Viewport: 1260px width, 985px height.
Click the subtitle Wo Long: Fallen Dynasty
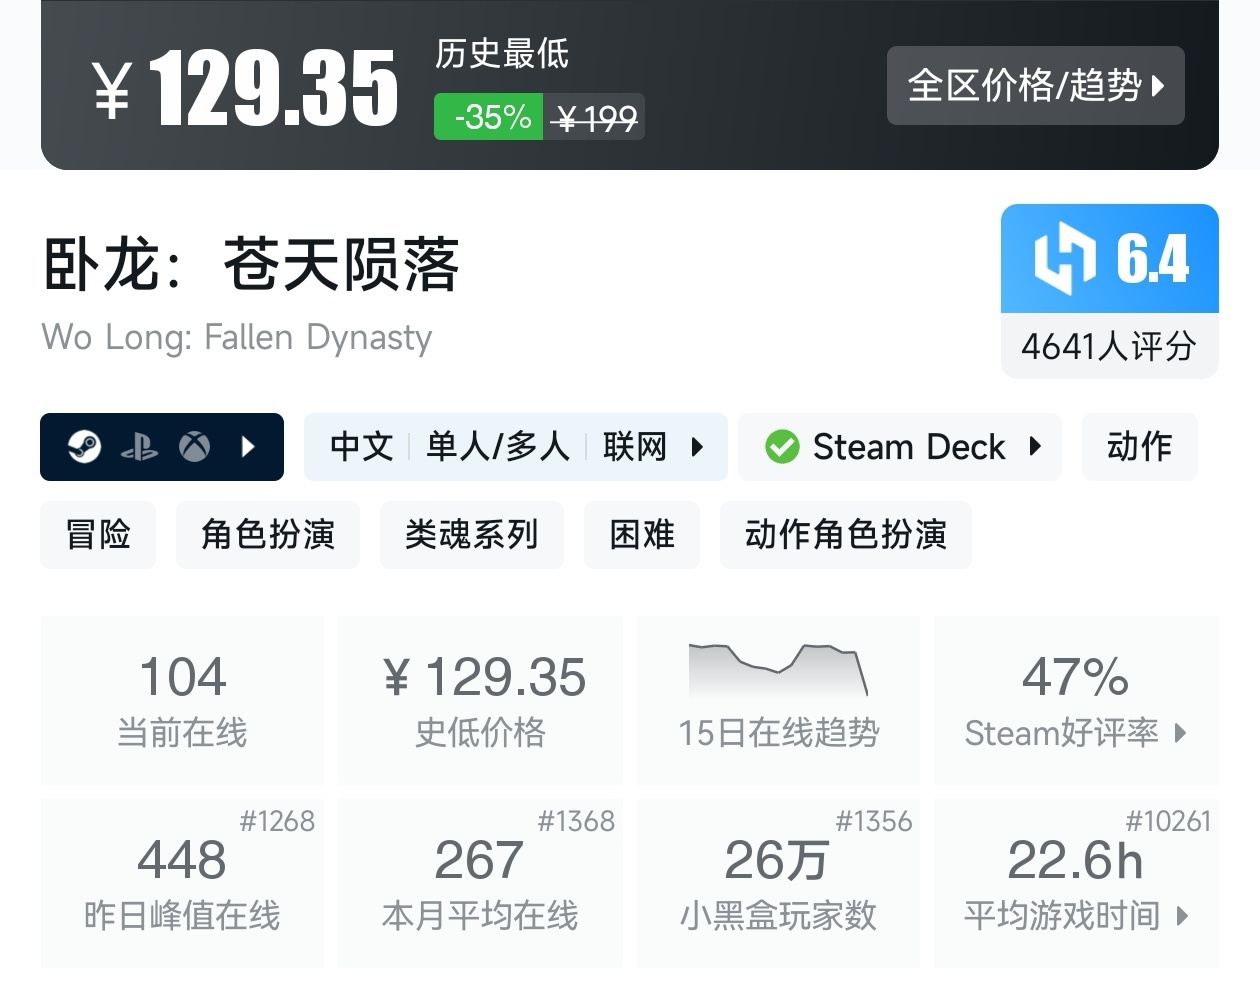pos(237,338)
